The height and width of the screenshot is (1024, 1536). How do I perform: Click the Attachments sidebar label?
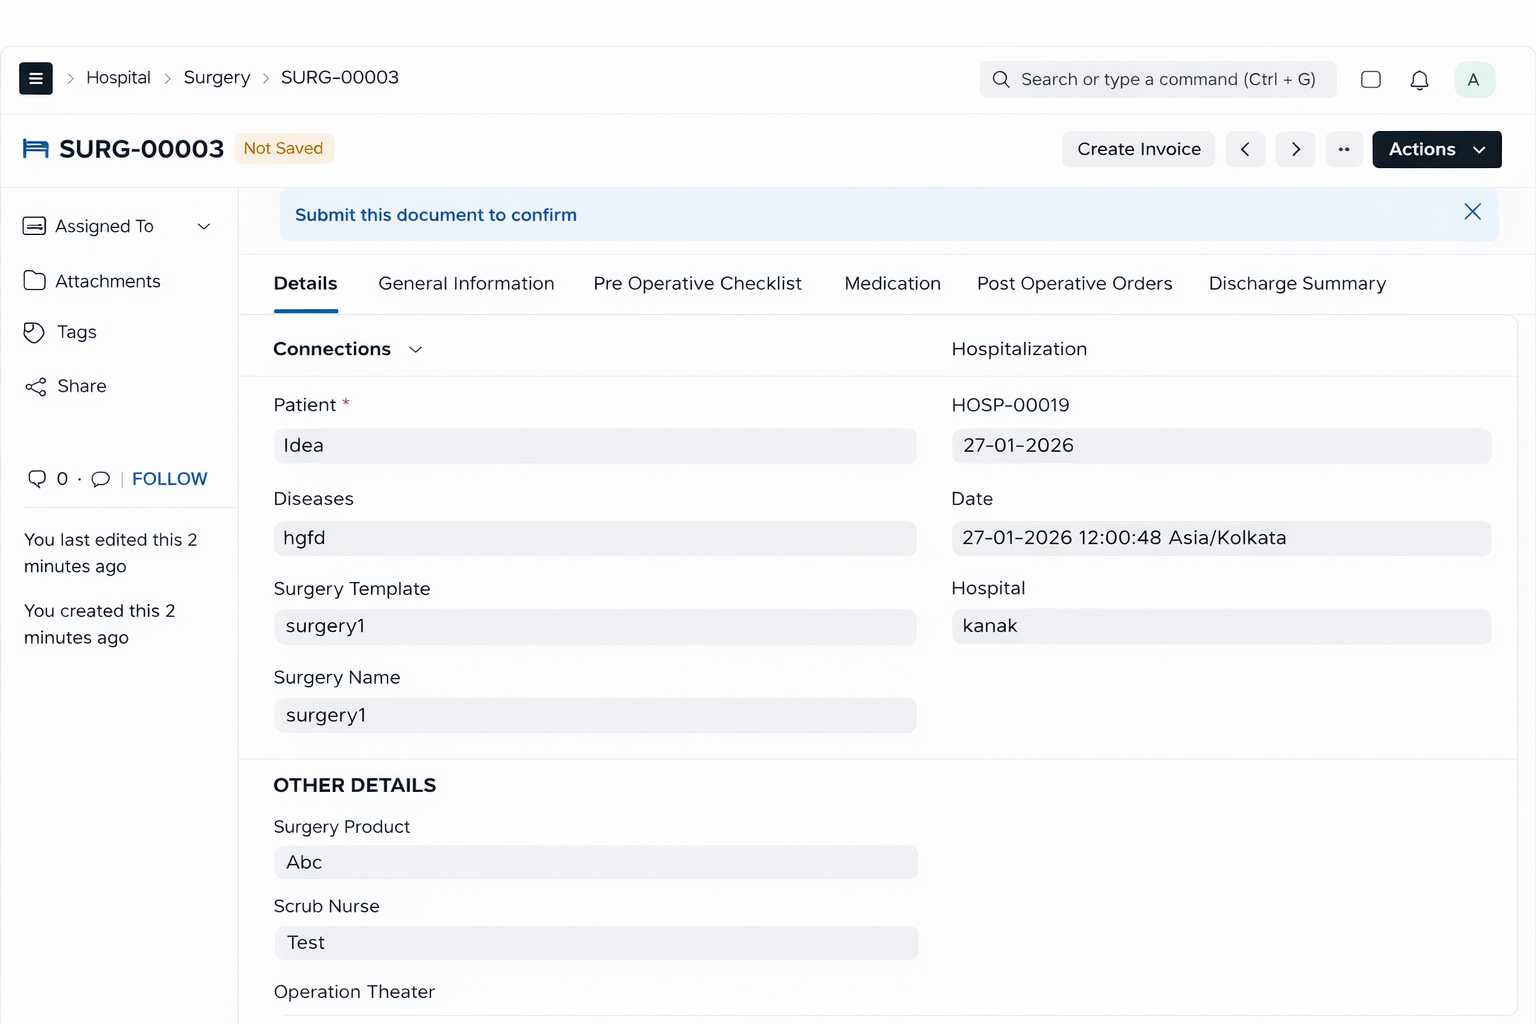(108, 281)
